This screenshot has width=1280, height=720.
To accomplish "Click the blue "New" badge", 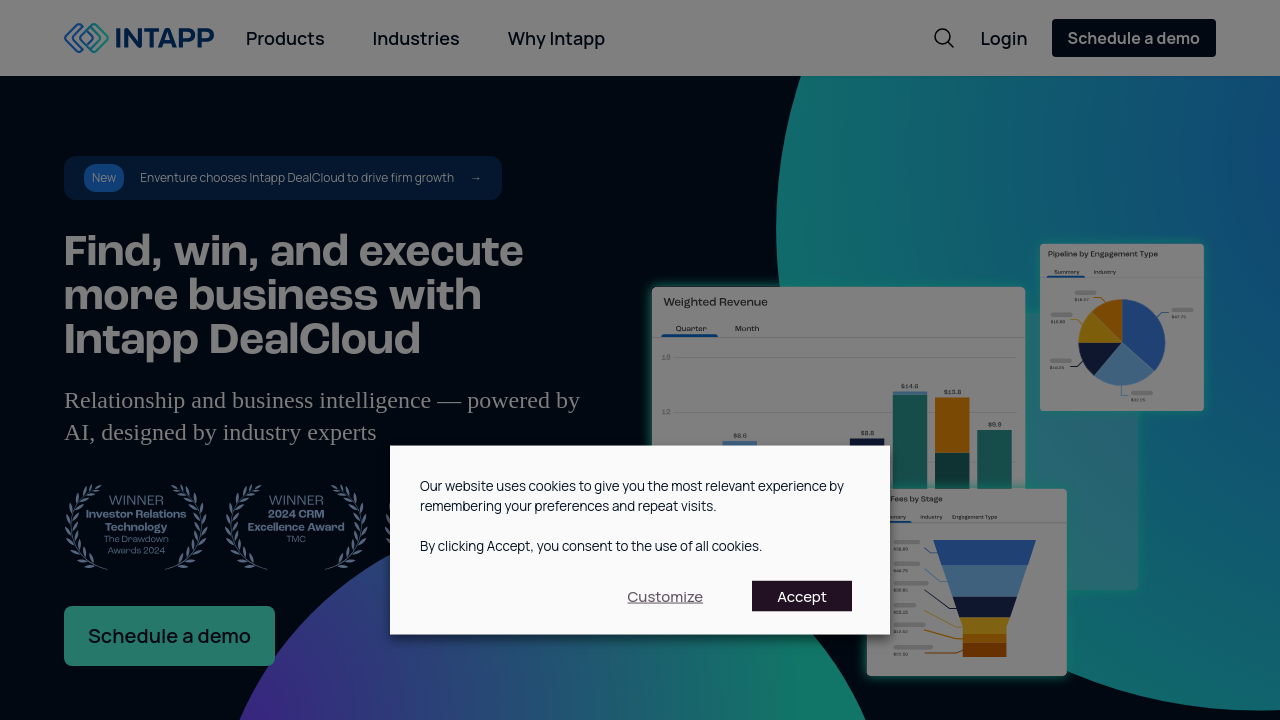I will coord(104,178).
